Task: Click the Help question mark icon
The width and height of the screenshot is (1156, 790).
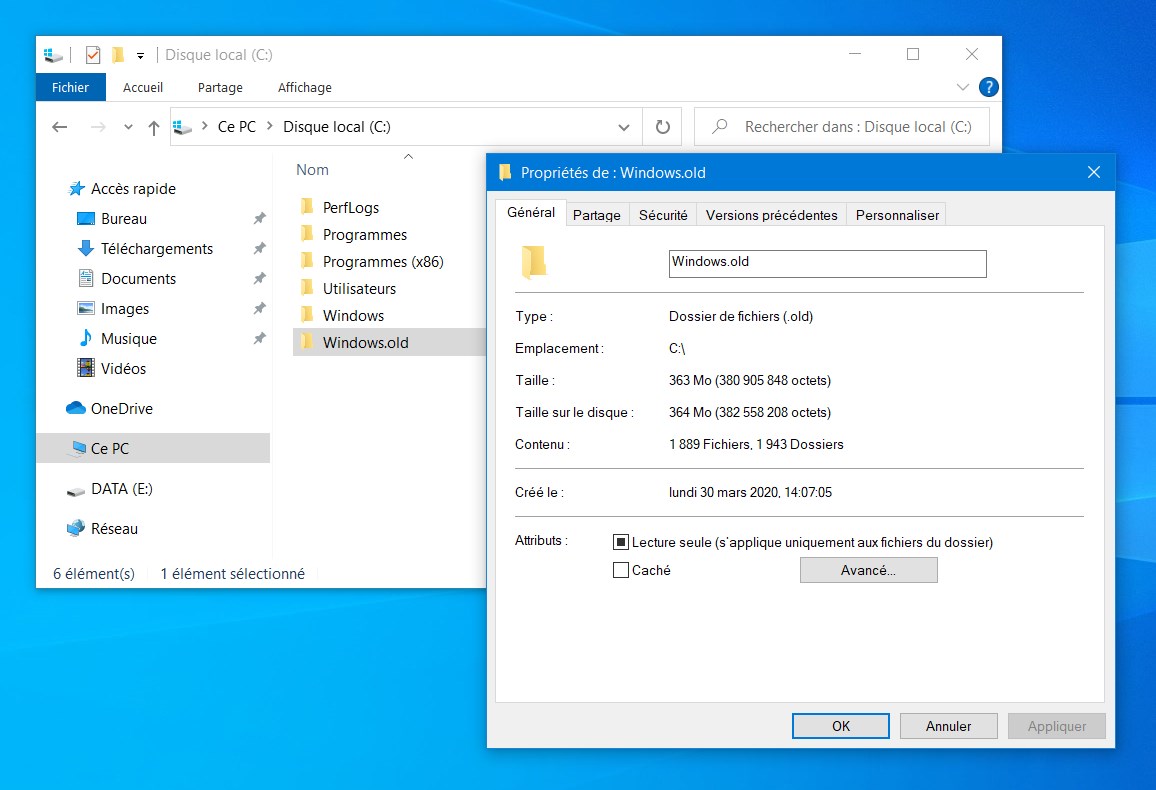Action: (988, 87)
